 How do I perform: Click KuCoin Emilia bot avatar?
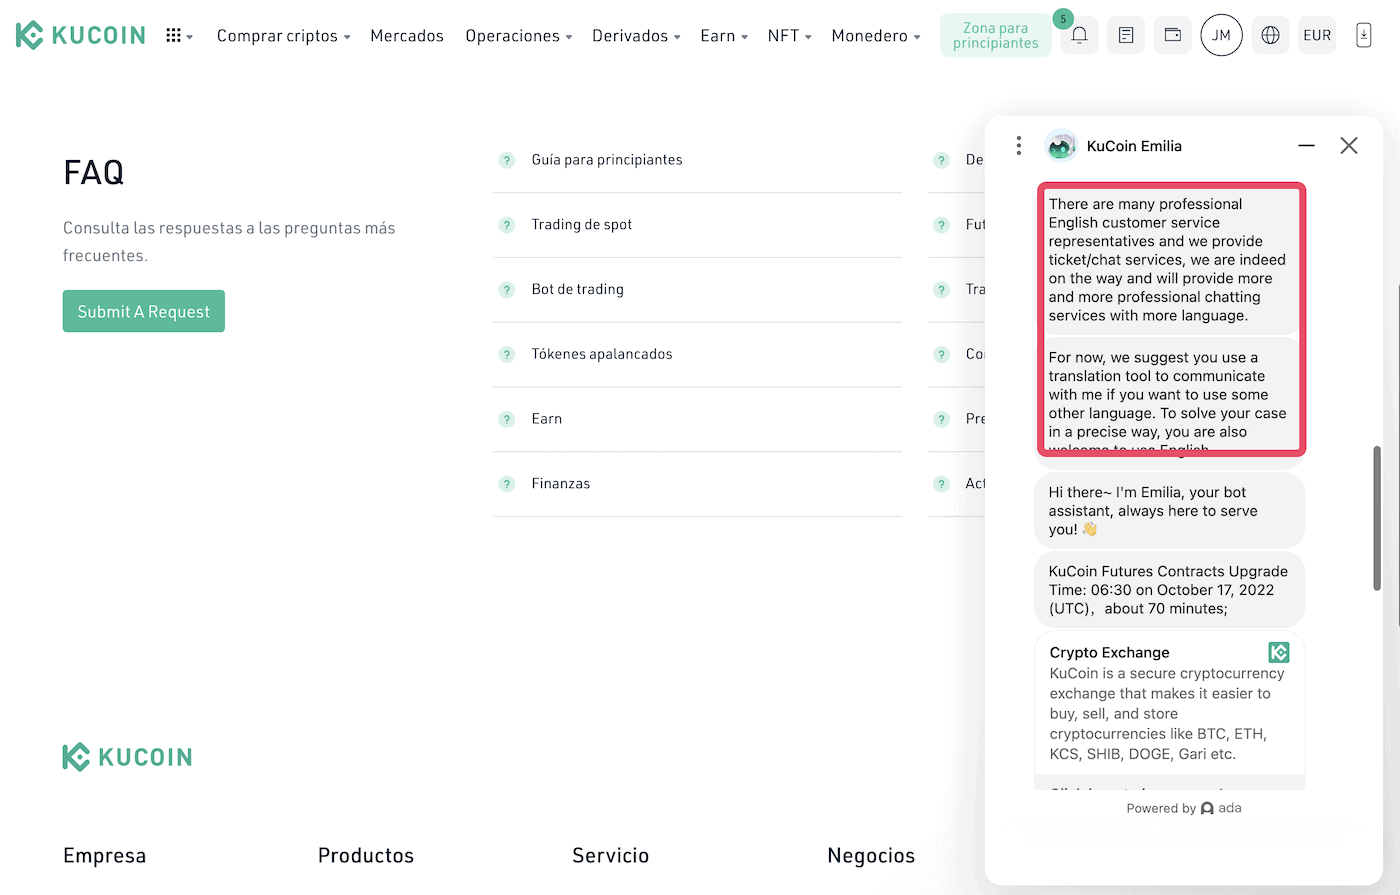(x=1061, y=146)
